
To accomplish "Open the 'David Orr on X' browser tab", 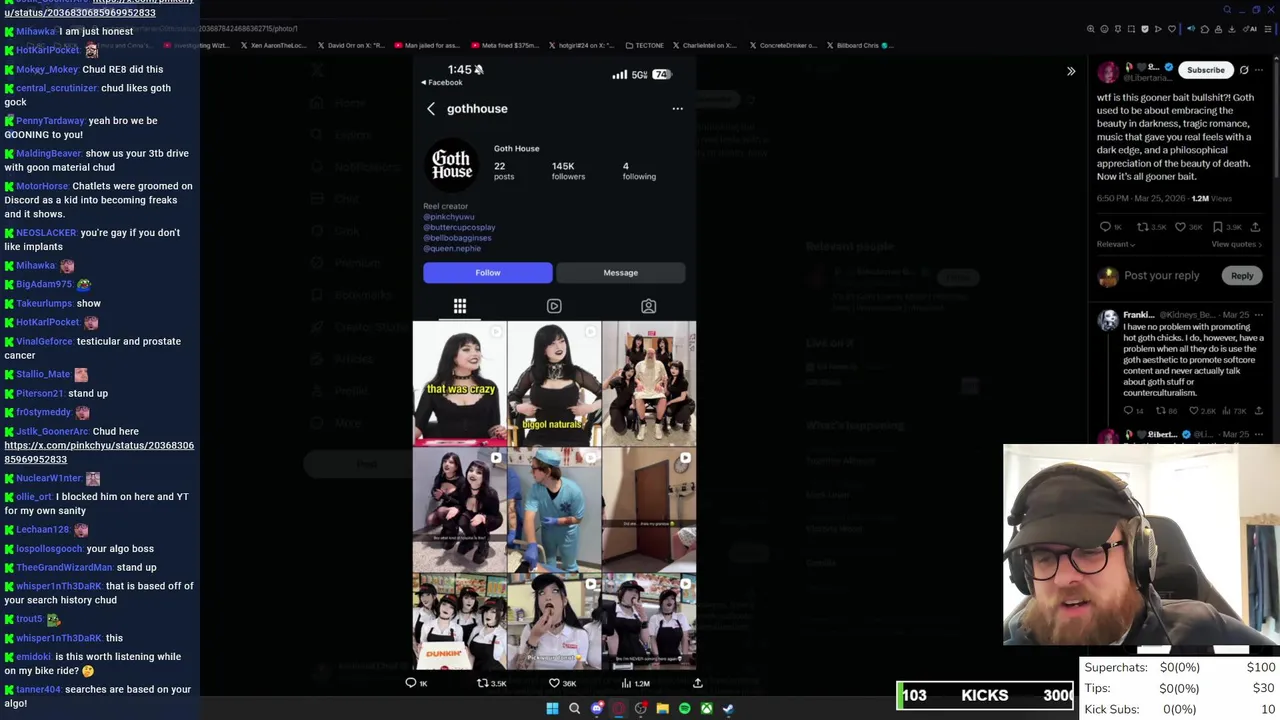I will click(x=349, y=45).
